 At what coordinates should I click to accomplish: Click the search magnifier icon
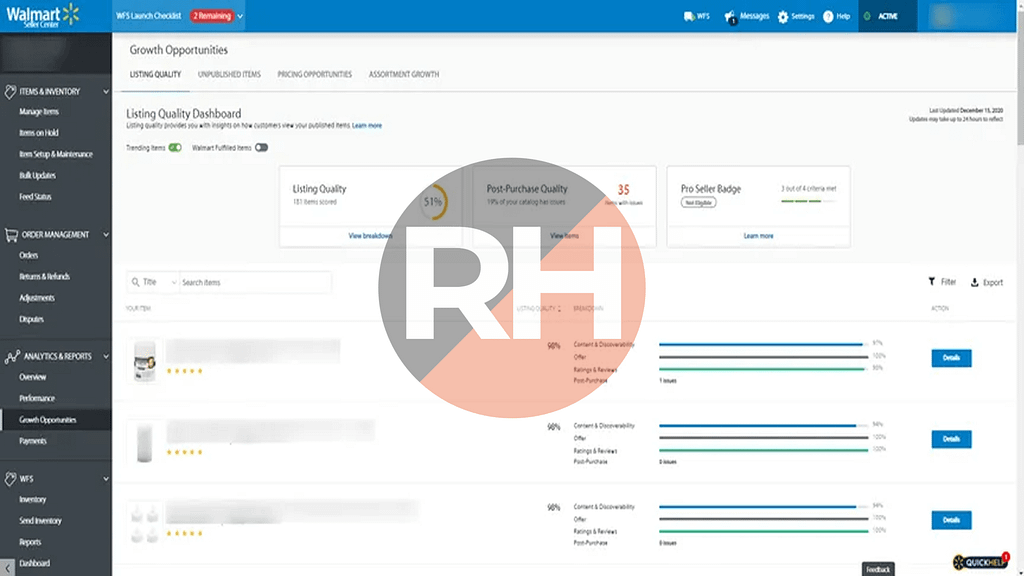(x=135, y=282)
